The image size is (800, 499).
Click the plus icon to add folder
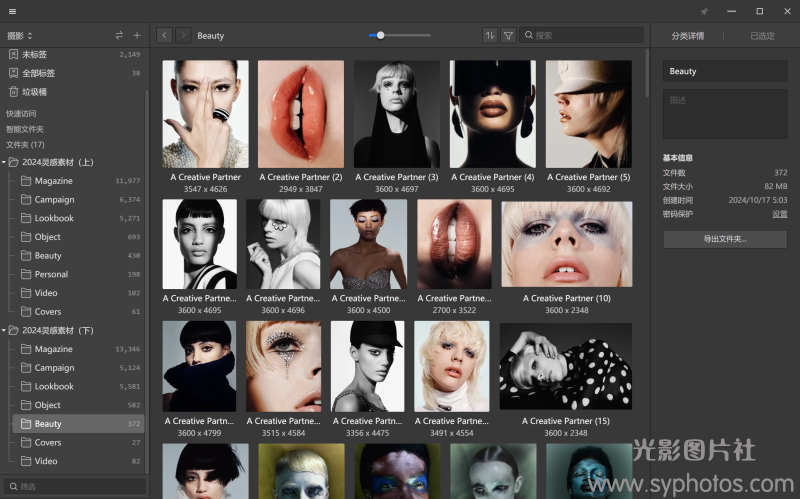[x=137, y=35]
